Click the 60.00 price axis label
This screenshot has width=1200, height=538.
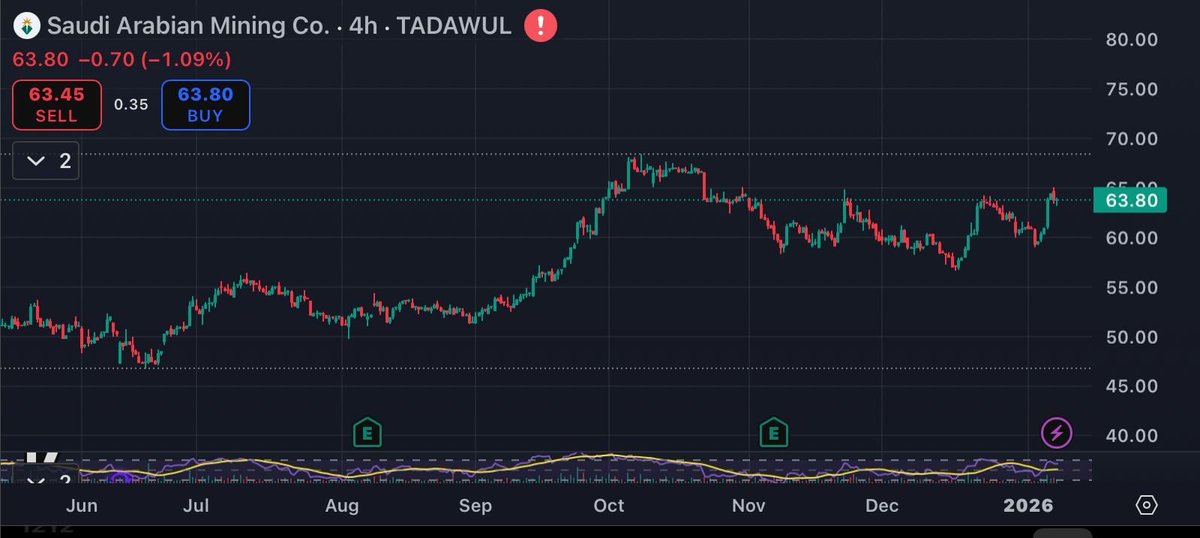coord(1130,238)
